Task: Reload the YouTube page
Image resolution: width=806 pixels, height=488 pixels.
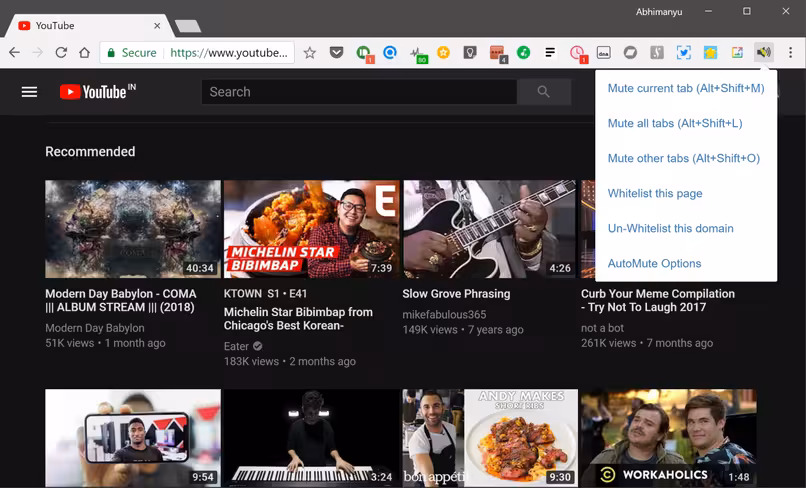Action: coord(61,52)
